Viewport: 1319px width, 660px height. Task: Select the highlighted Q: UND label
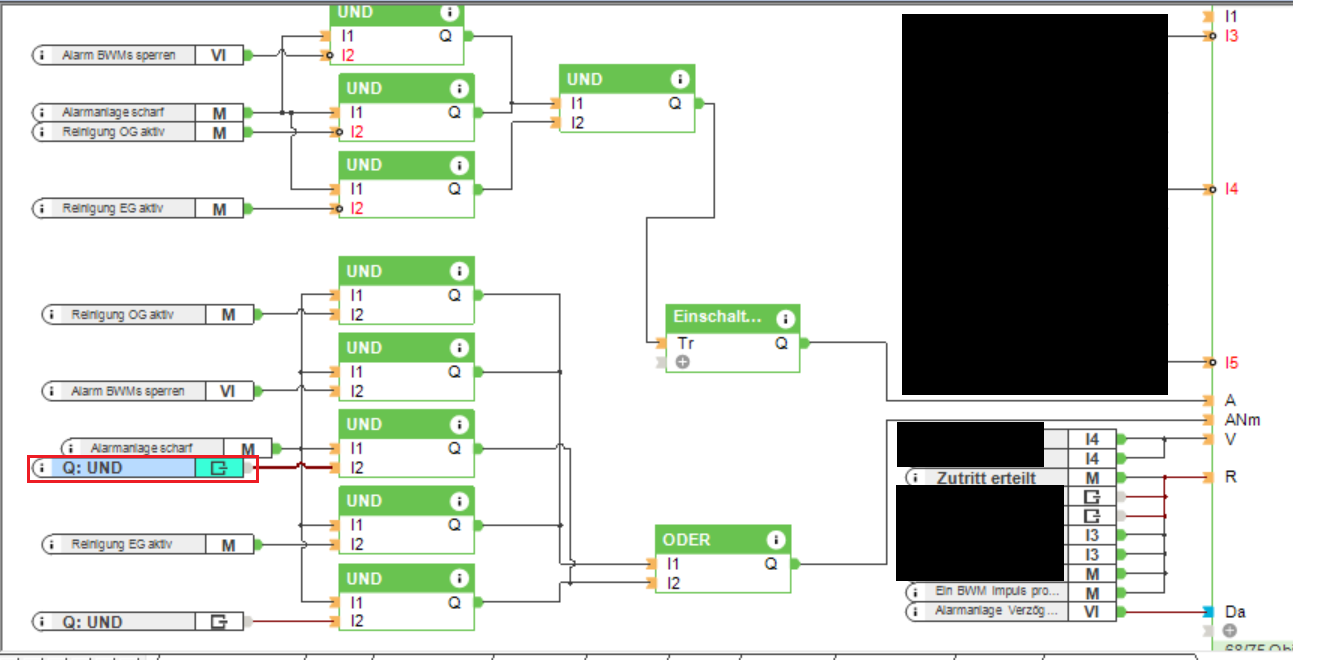coord(93,467)
